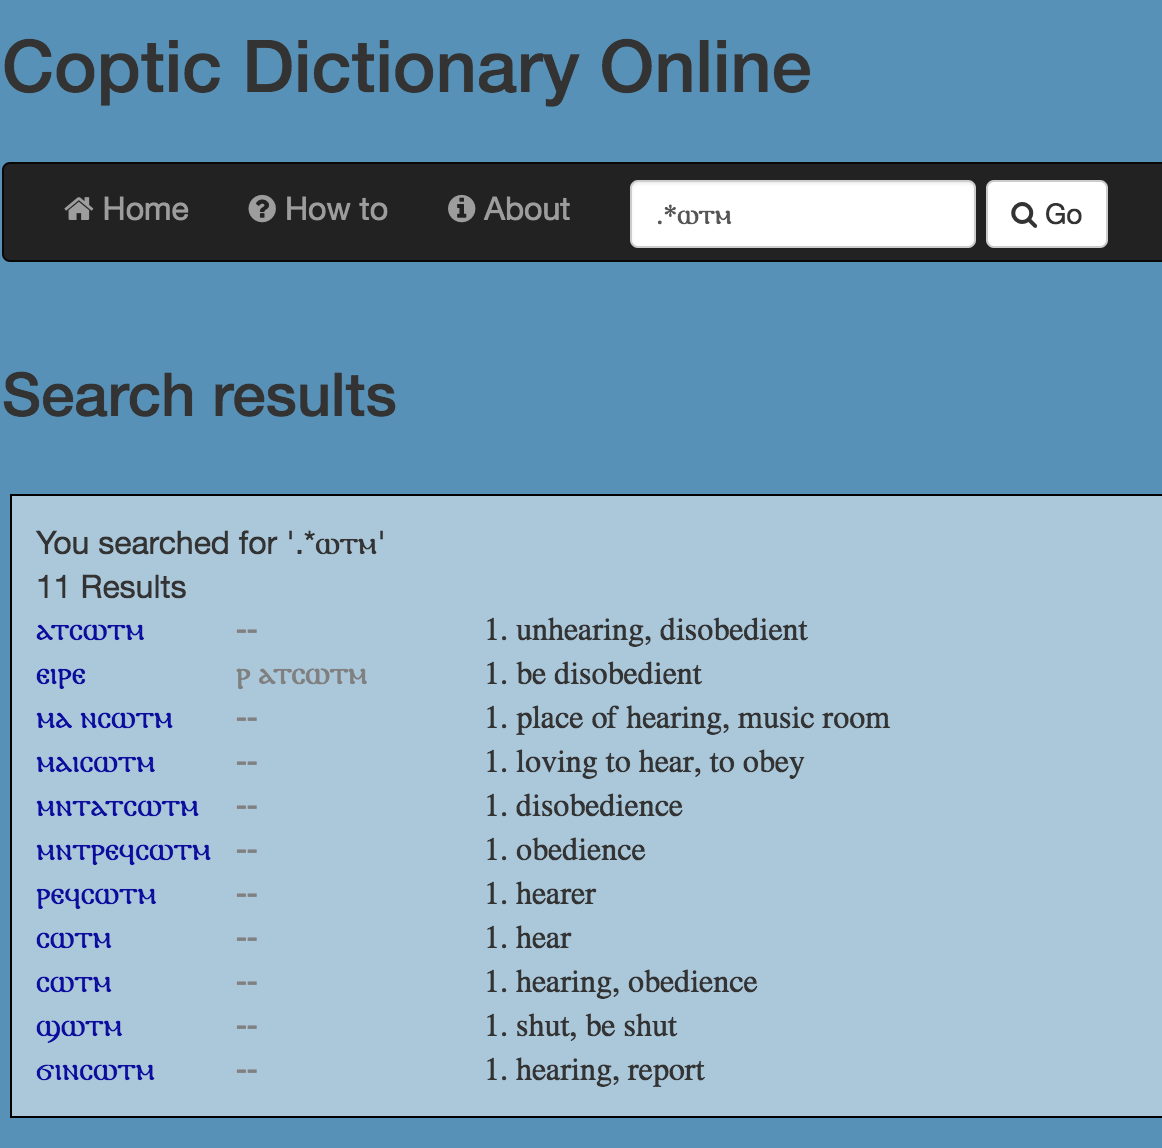
Task: Open the About page
Action: tap(509, 209)
